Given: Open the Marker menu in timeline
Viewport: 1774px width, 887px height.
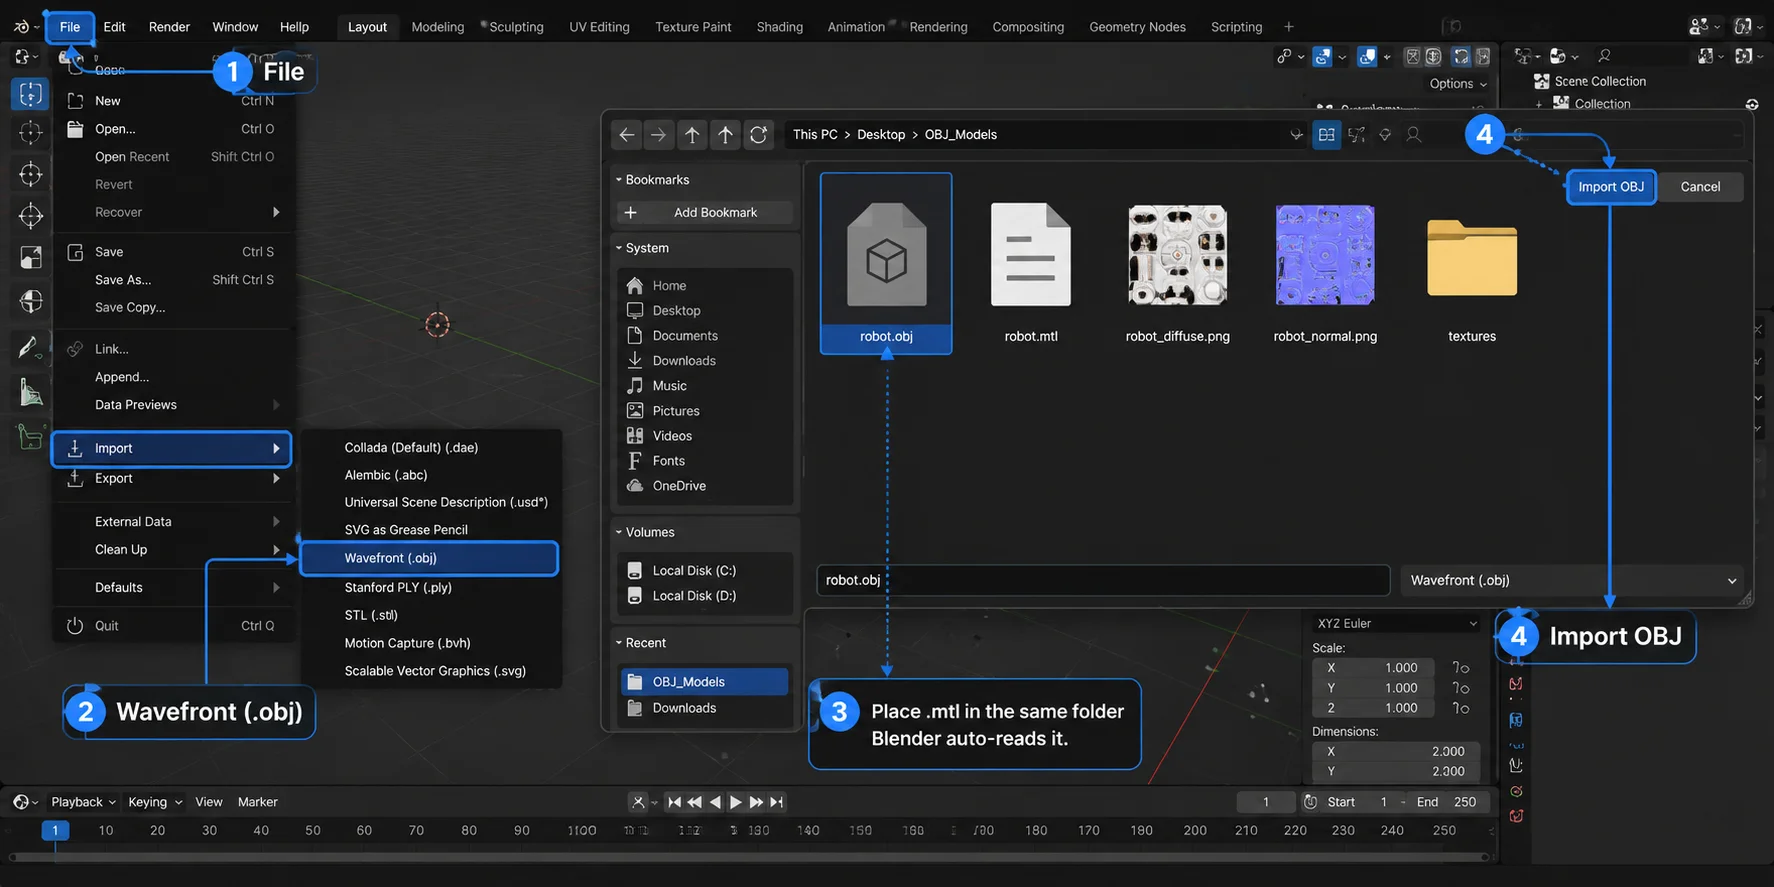Looking at the screenshot, I should [x=257, y=802].
